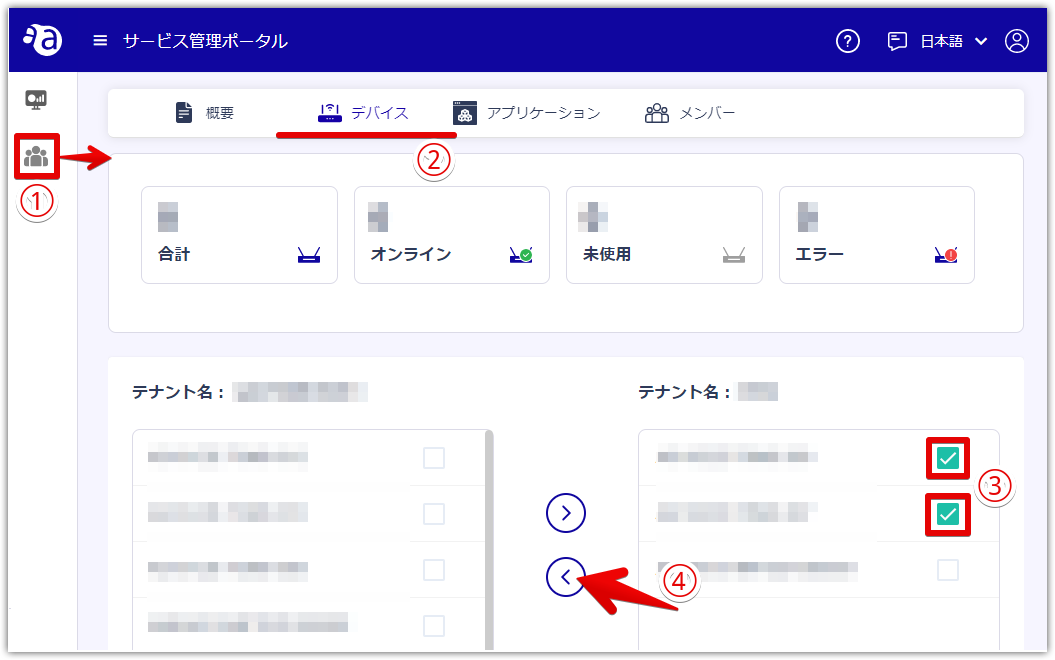The height and width of the screenshot is (660, 1055).
Task: Select the エラー device status card
Action: click(877, 235)
